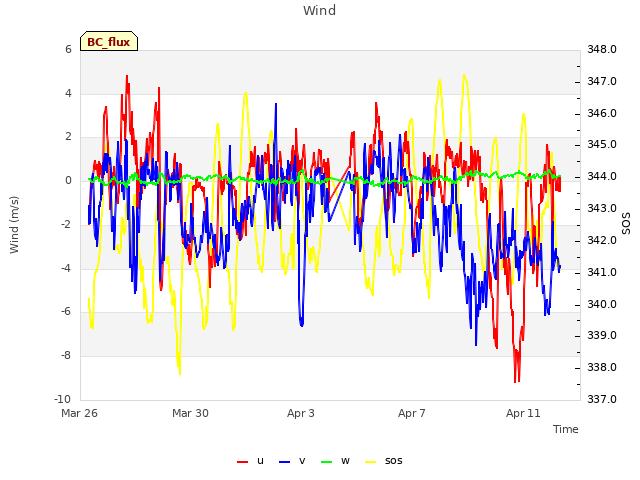Click the 'Time' x-axis label
Screen dimensions: 640x480
(566, 429)
